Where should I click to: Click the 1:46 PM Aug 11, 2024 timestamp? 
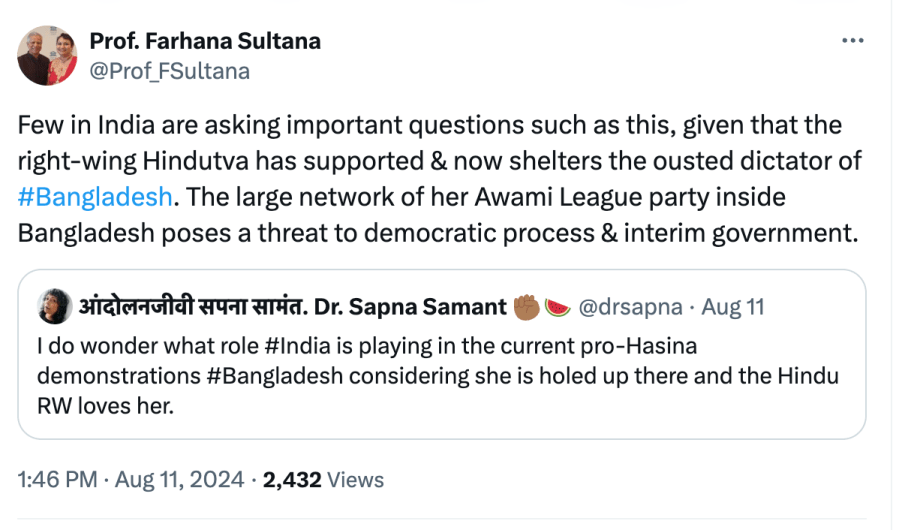[133, 480]
